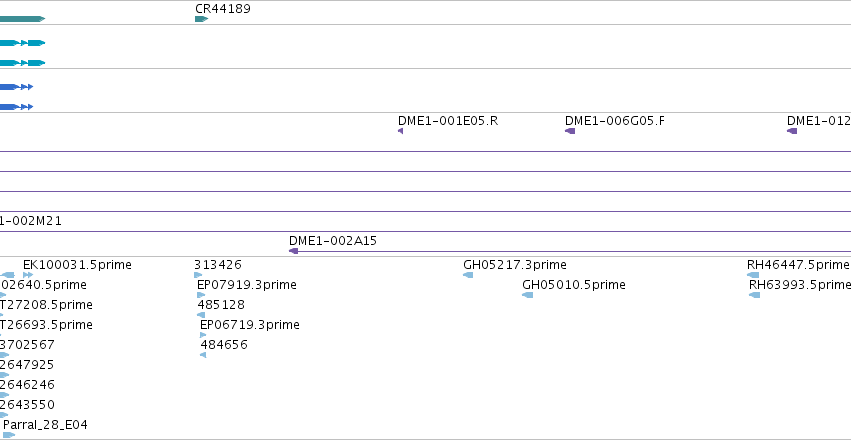Viewport: 851px width, 440px height.
Task: Click the 2647925 feature arrow
Action: [x=4, y=375]
